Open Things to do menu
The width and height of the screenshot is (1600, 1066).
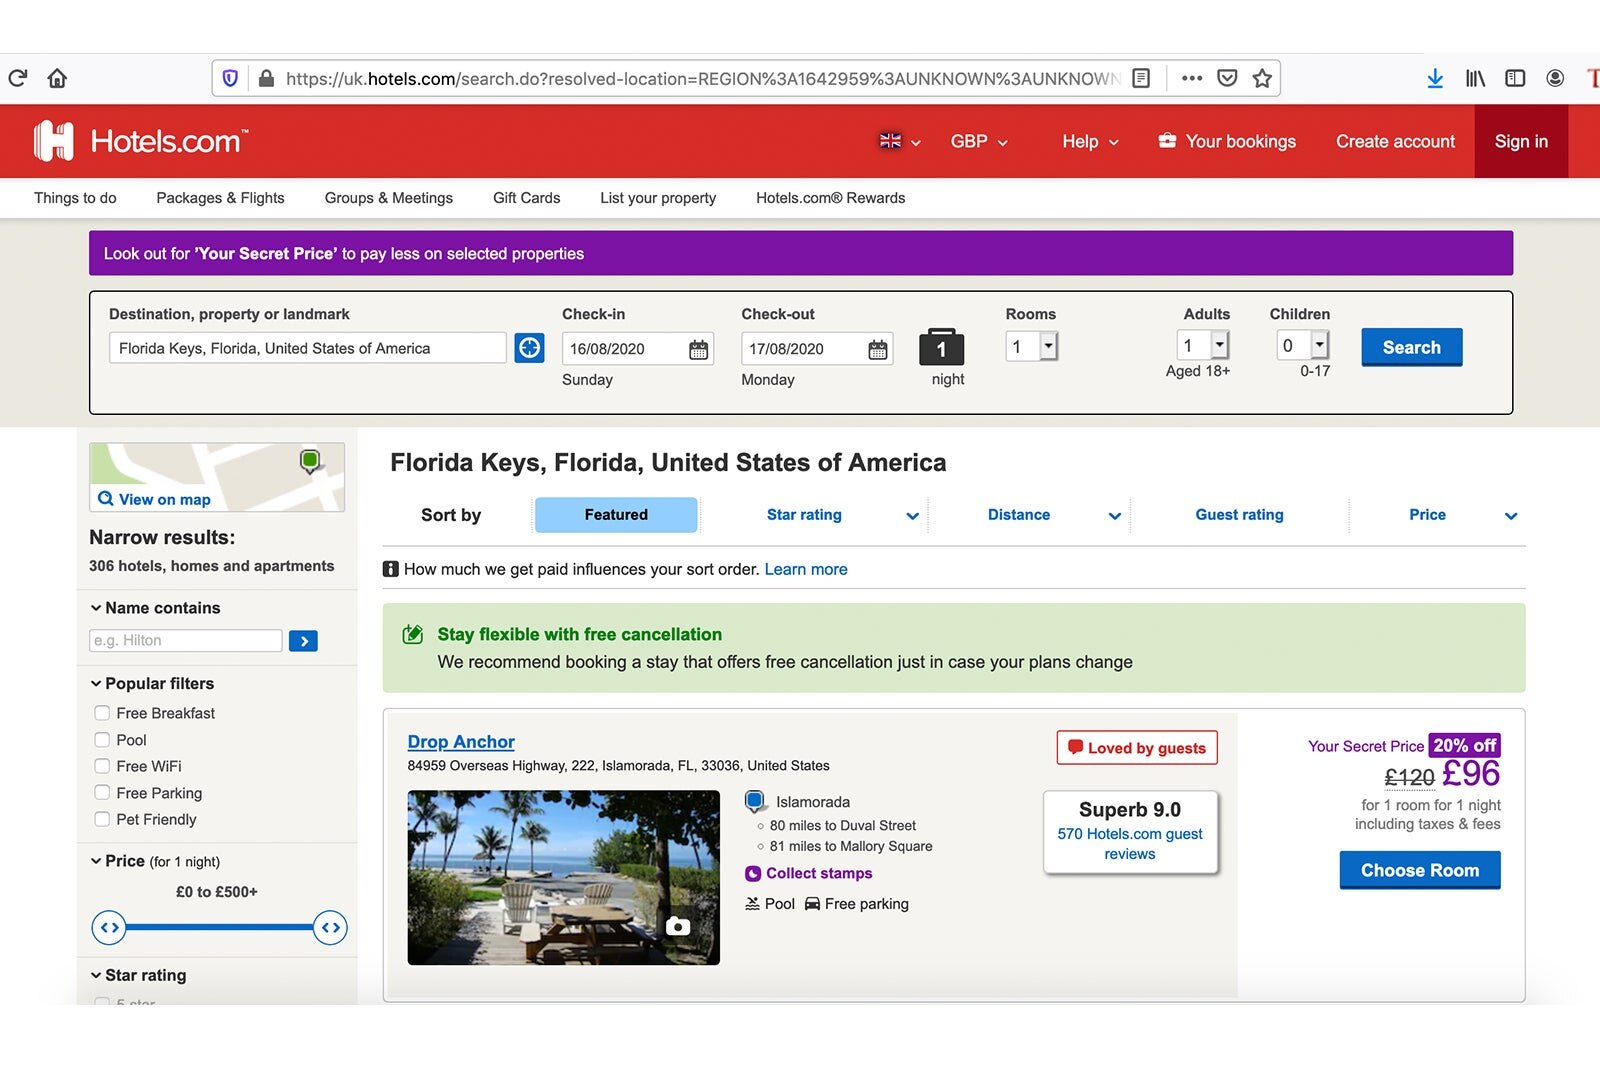coord(75,198)
